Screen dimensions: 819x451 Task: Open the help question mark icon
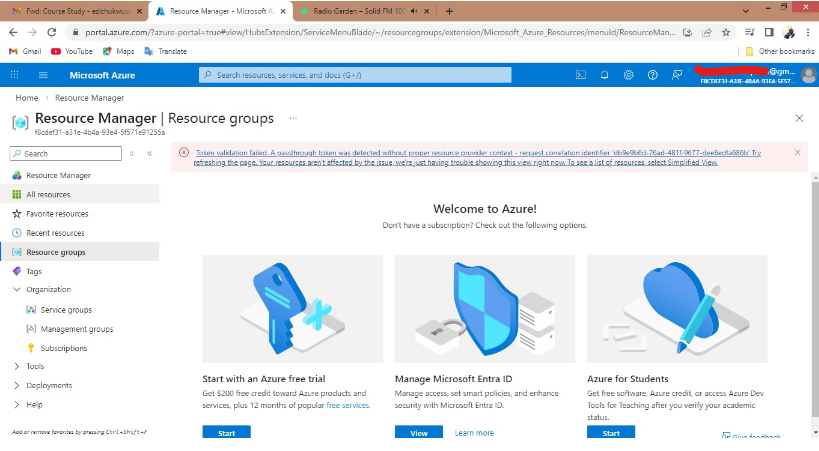[652, 75]
